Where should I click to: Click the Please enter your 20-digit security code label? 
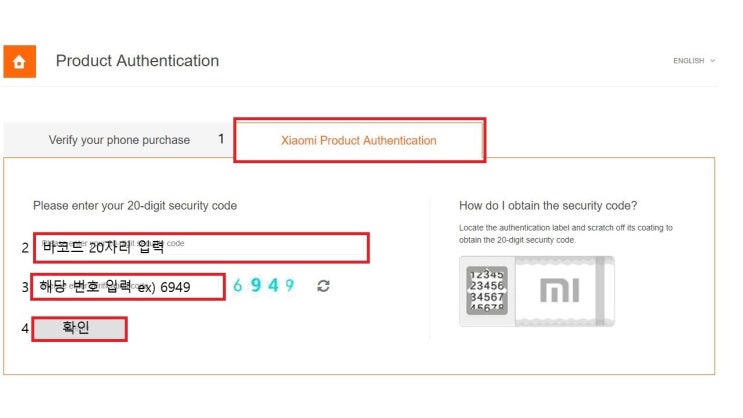pos(135,206)
